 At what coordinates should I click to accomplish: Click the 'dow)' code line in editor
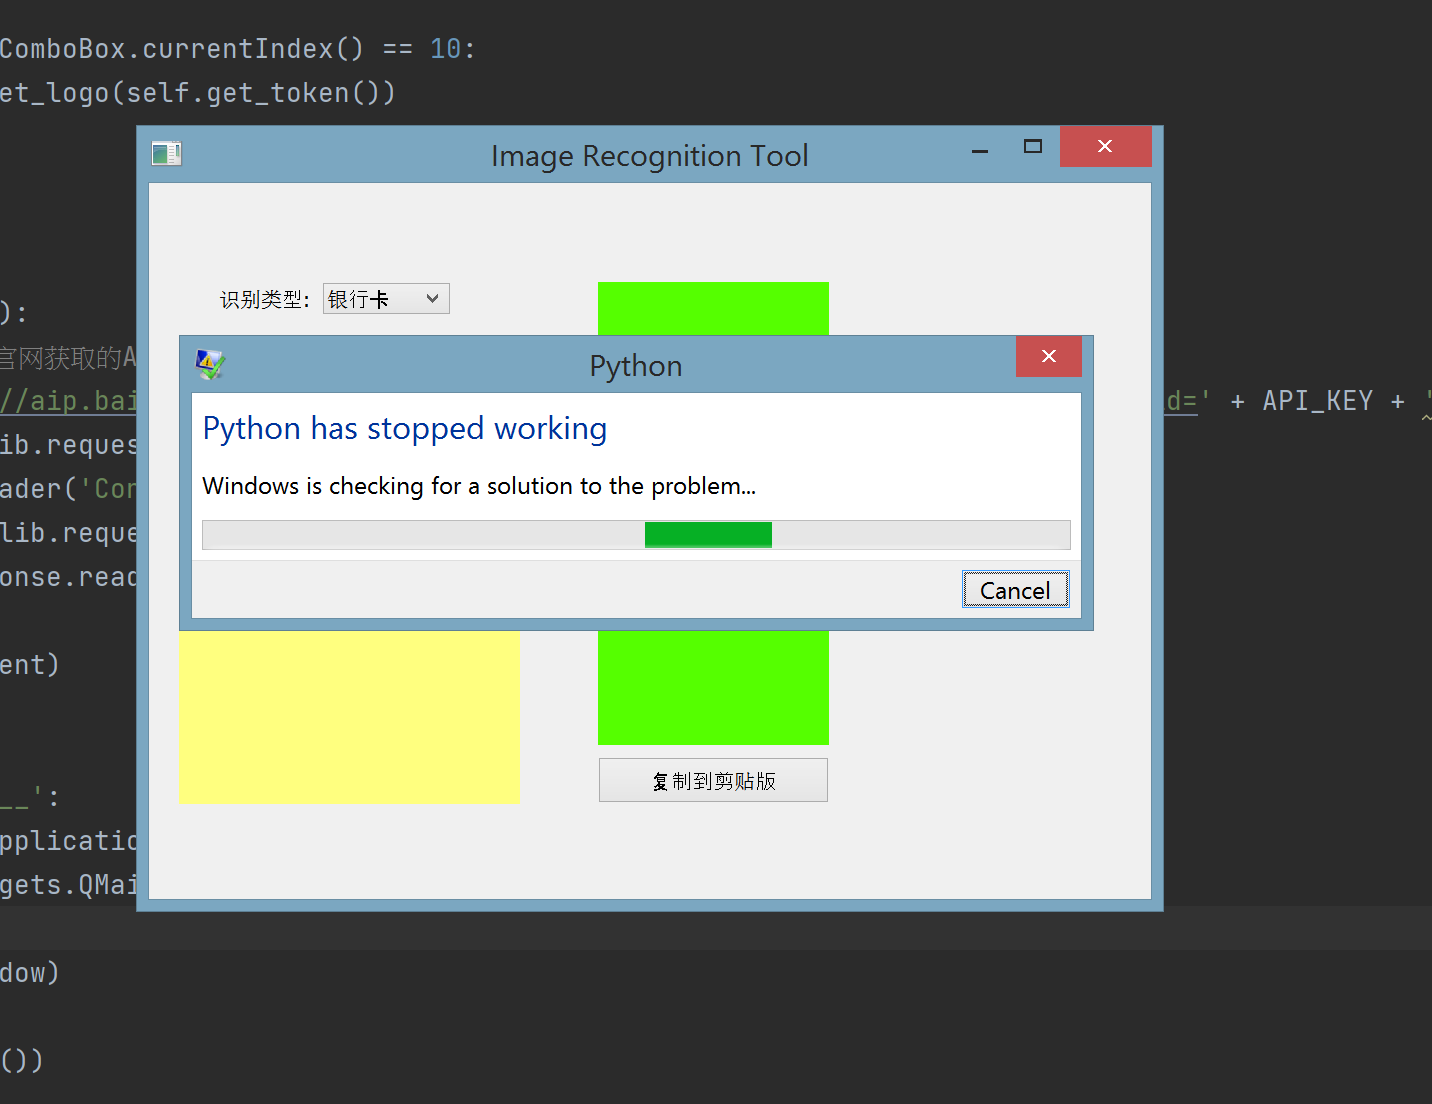(30, 973)
